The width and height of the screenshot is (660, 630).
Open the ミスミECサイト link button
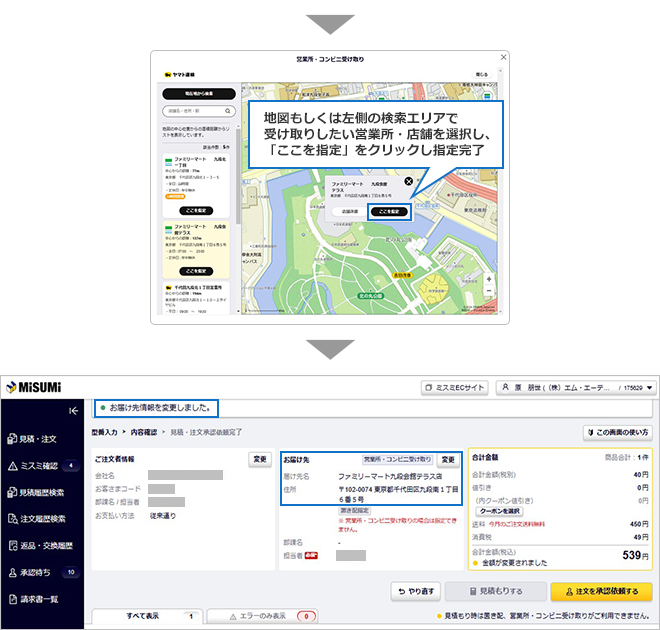(x=455, y=388)
